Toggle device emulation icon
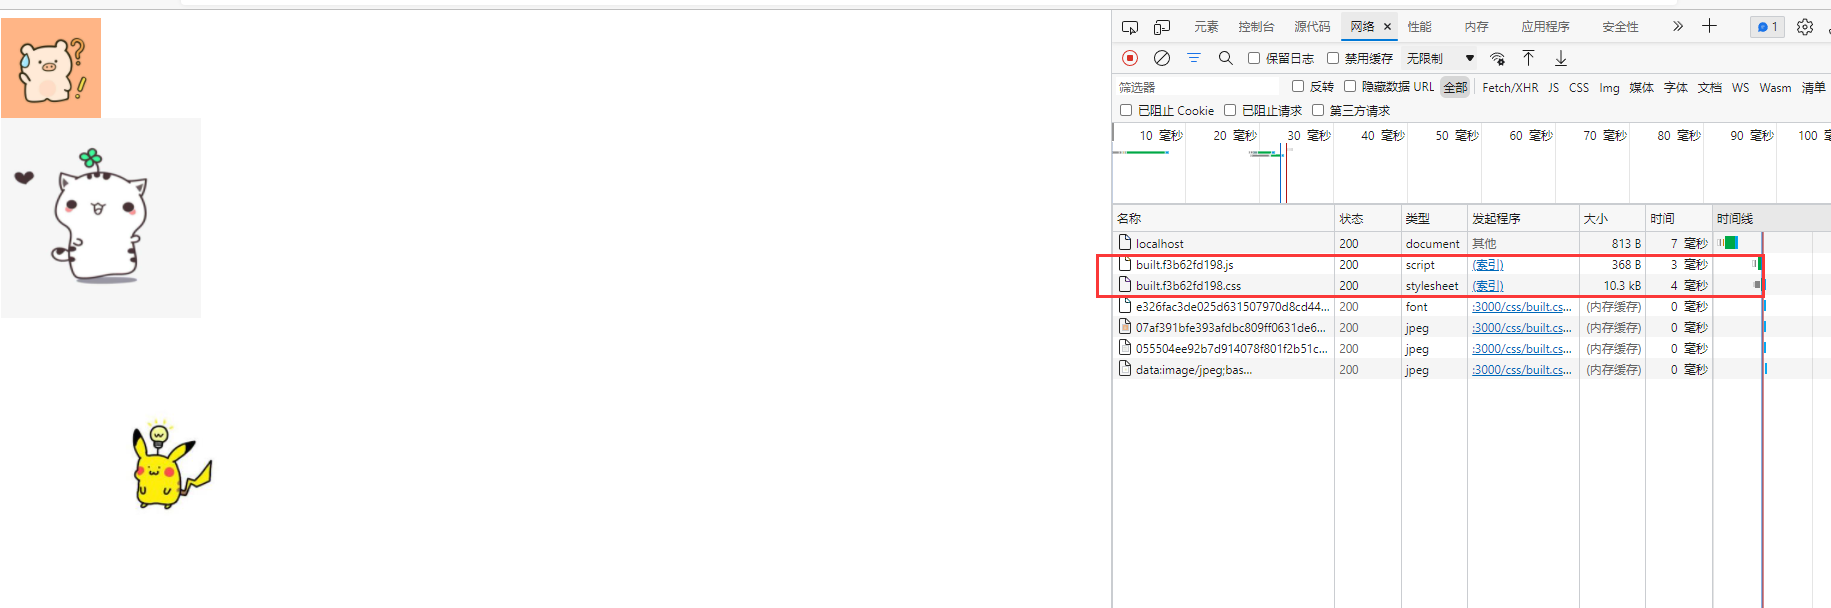Screen dimensions: 1831x608 point(1162,27)
